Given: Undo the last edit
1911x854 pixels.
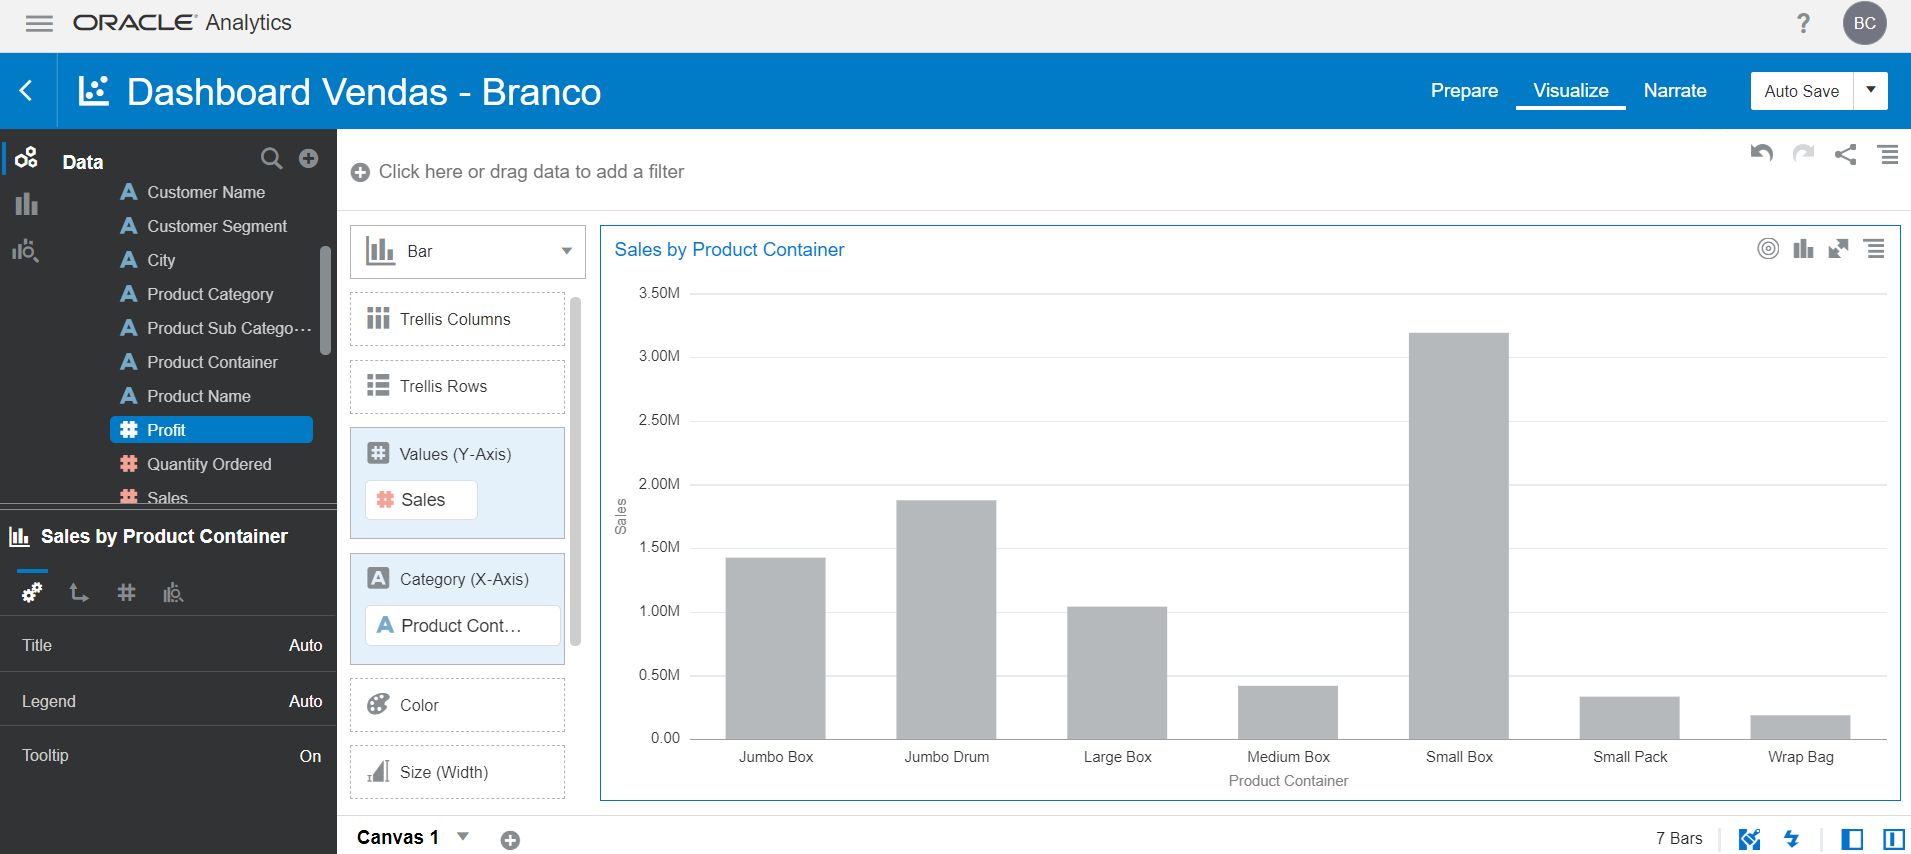Looking at the screenshot, I should point(1762,153).
